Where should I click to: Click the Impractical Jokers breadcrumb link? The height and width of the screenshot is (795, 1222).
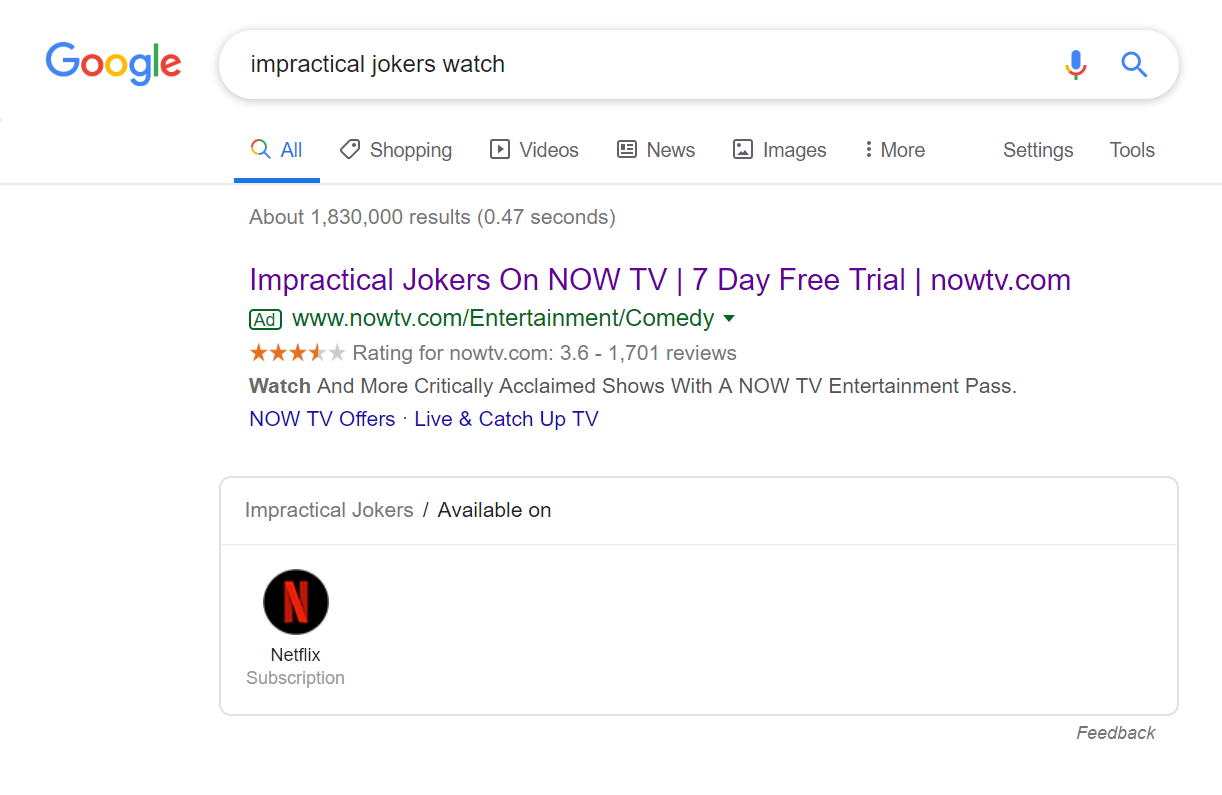[x=329, y=510]
